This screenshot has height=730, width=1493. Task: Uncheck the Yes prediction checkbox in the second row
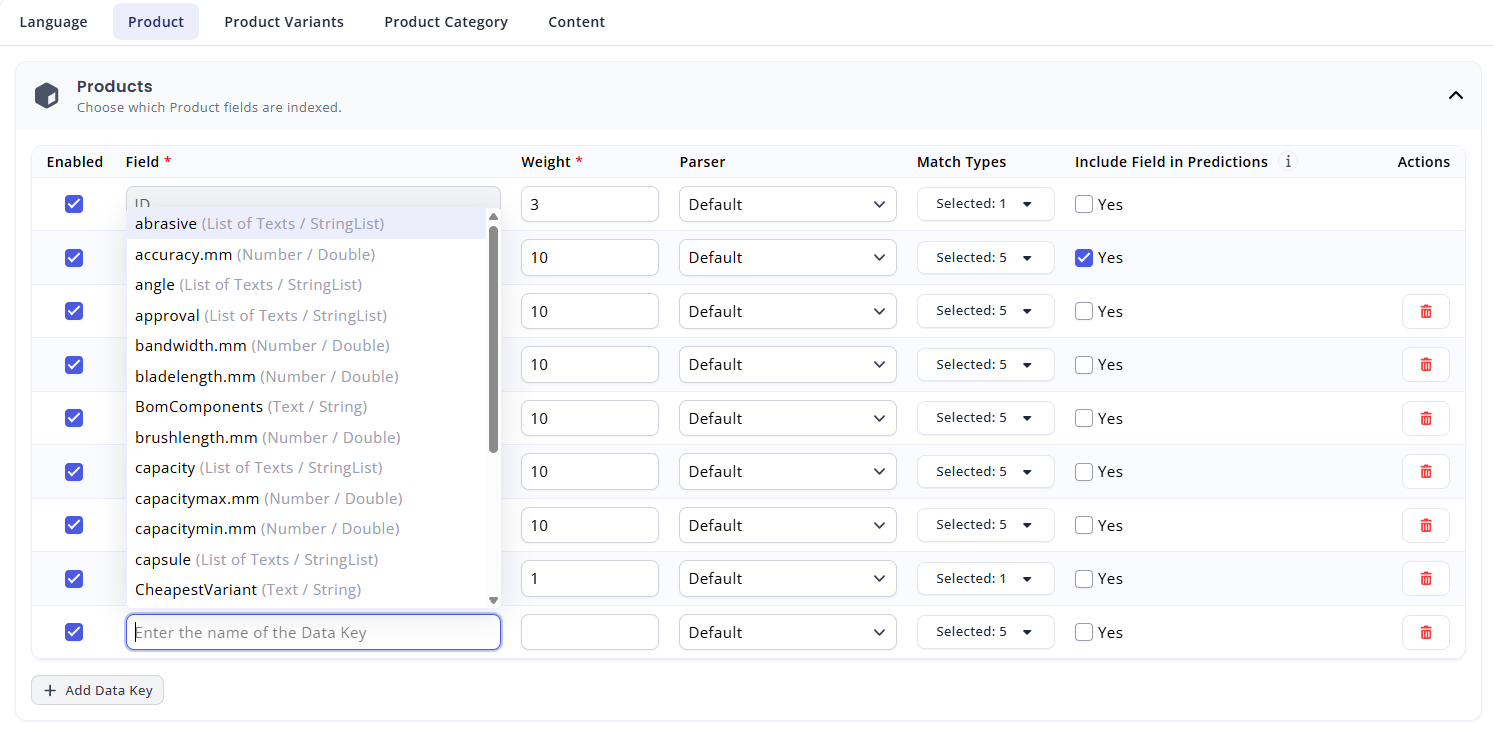(1083, 257)
